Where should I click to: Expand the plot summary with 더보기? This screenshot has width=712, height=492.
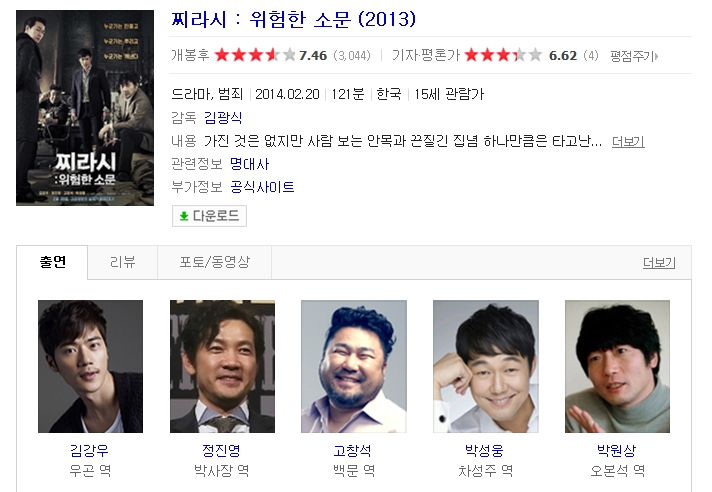628,142
